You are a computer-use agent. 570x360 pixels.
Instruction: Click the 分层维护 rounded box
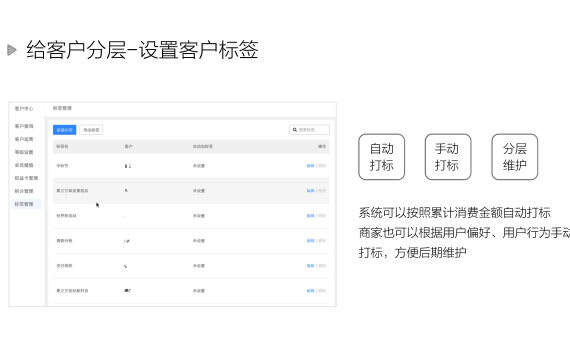(x=514, y=157)
